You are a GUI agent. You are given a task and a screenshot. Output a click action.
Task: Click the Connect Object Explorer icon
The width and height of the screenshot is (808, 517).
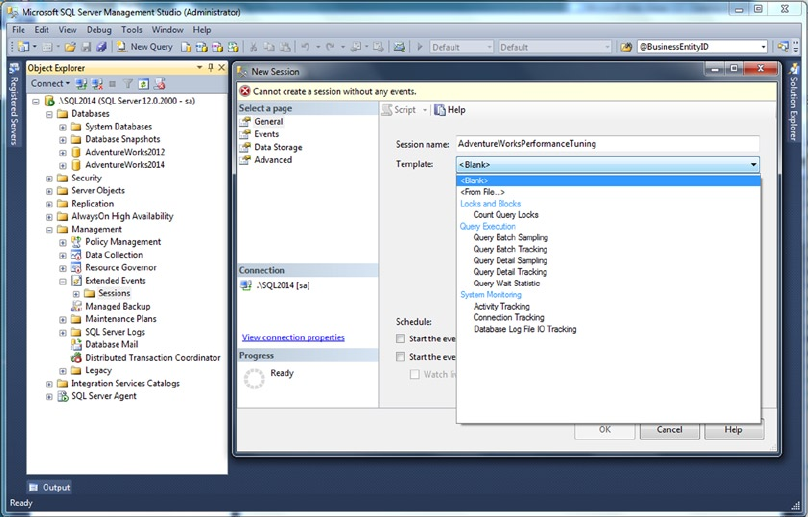click(x=81, y=84)
